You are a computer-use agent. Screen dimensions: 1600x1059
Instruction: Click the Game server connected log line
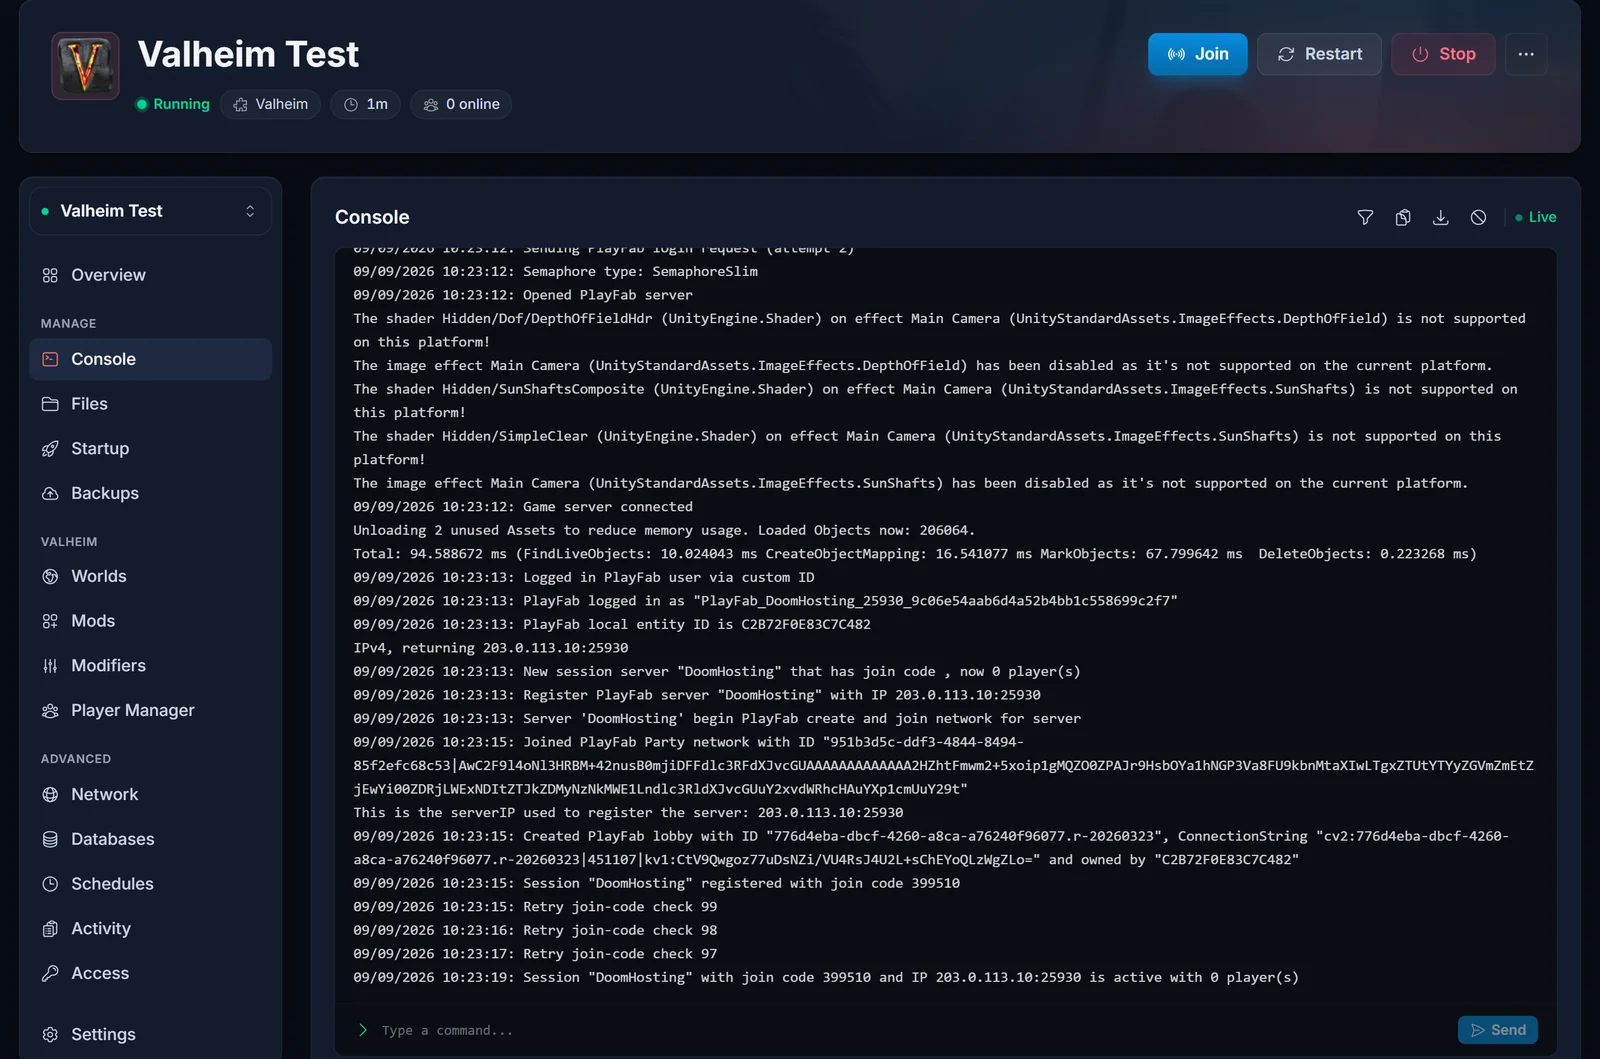point(523,507)
